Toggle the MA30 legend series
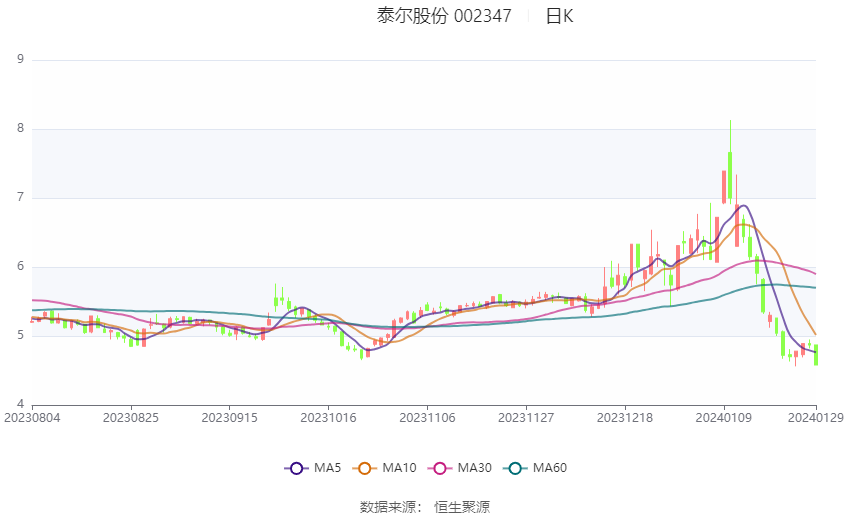The width and height of the screenshot is (850, 517). [x=460, y=468]
